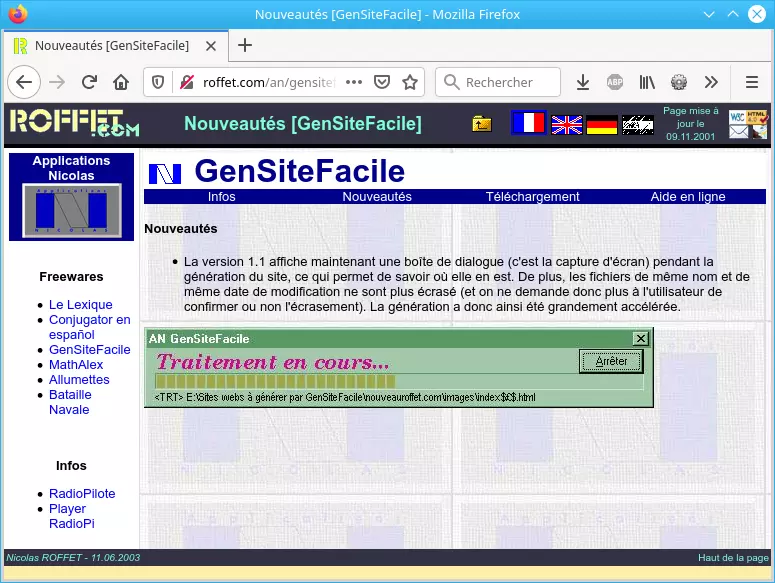Open a new browser tab
The image size is (775, 583).
245,45
